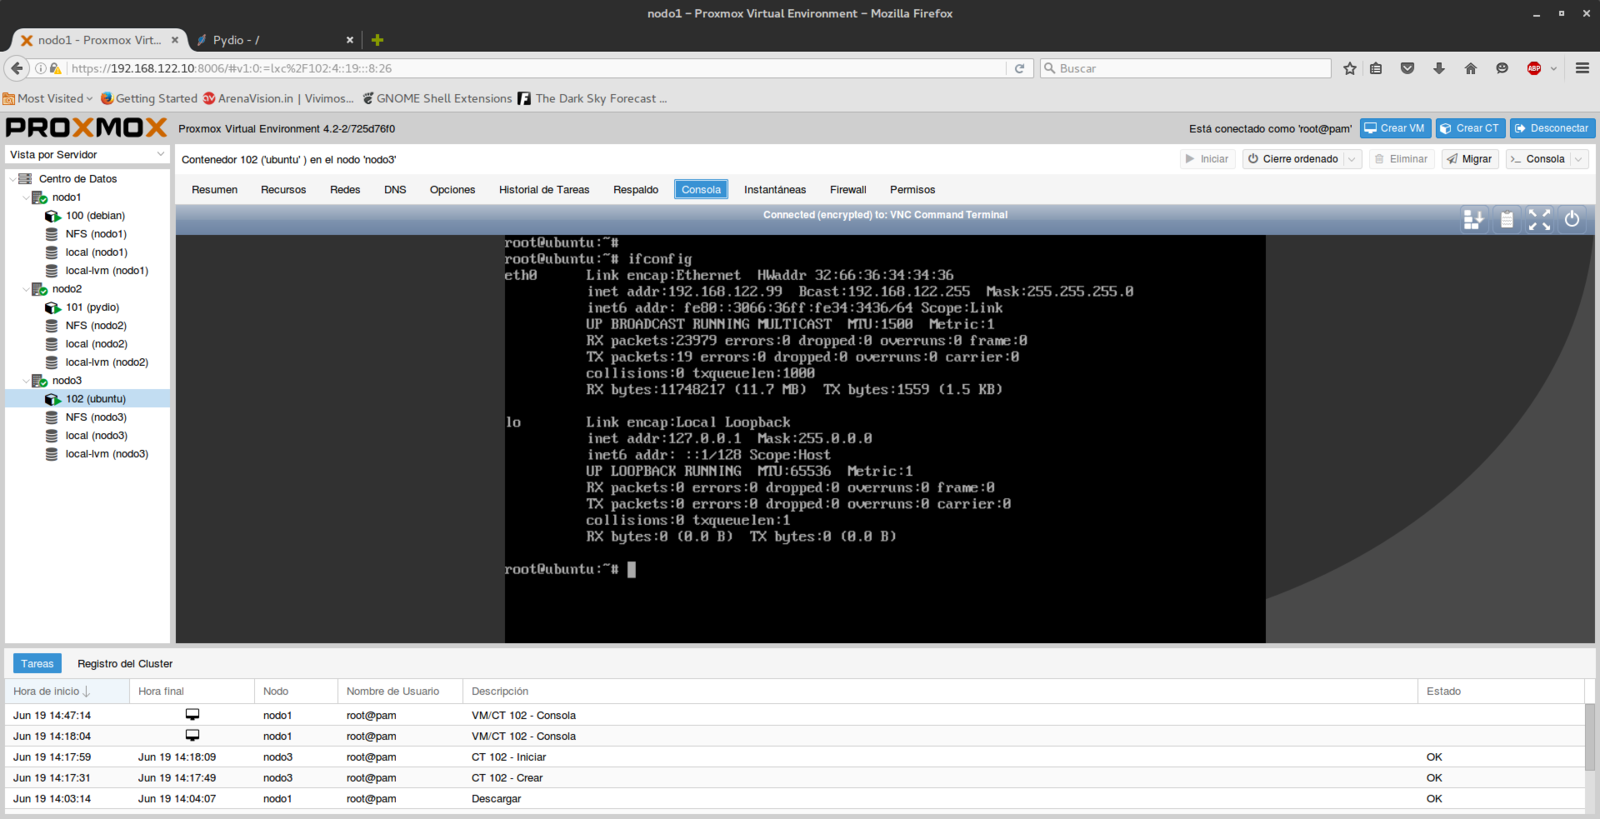Screen dimensions: 1600x819
Task: Open the Consola button dropdown arrow
Action: click(x=1579, y=159)
